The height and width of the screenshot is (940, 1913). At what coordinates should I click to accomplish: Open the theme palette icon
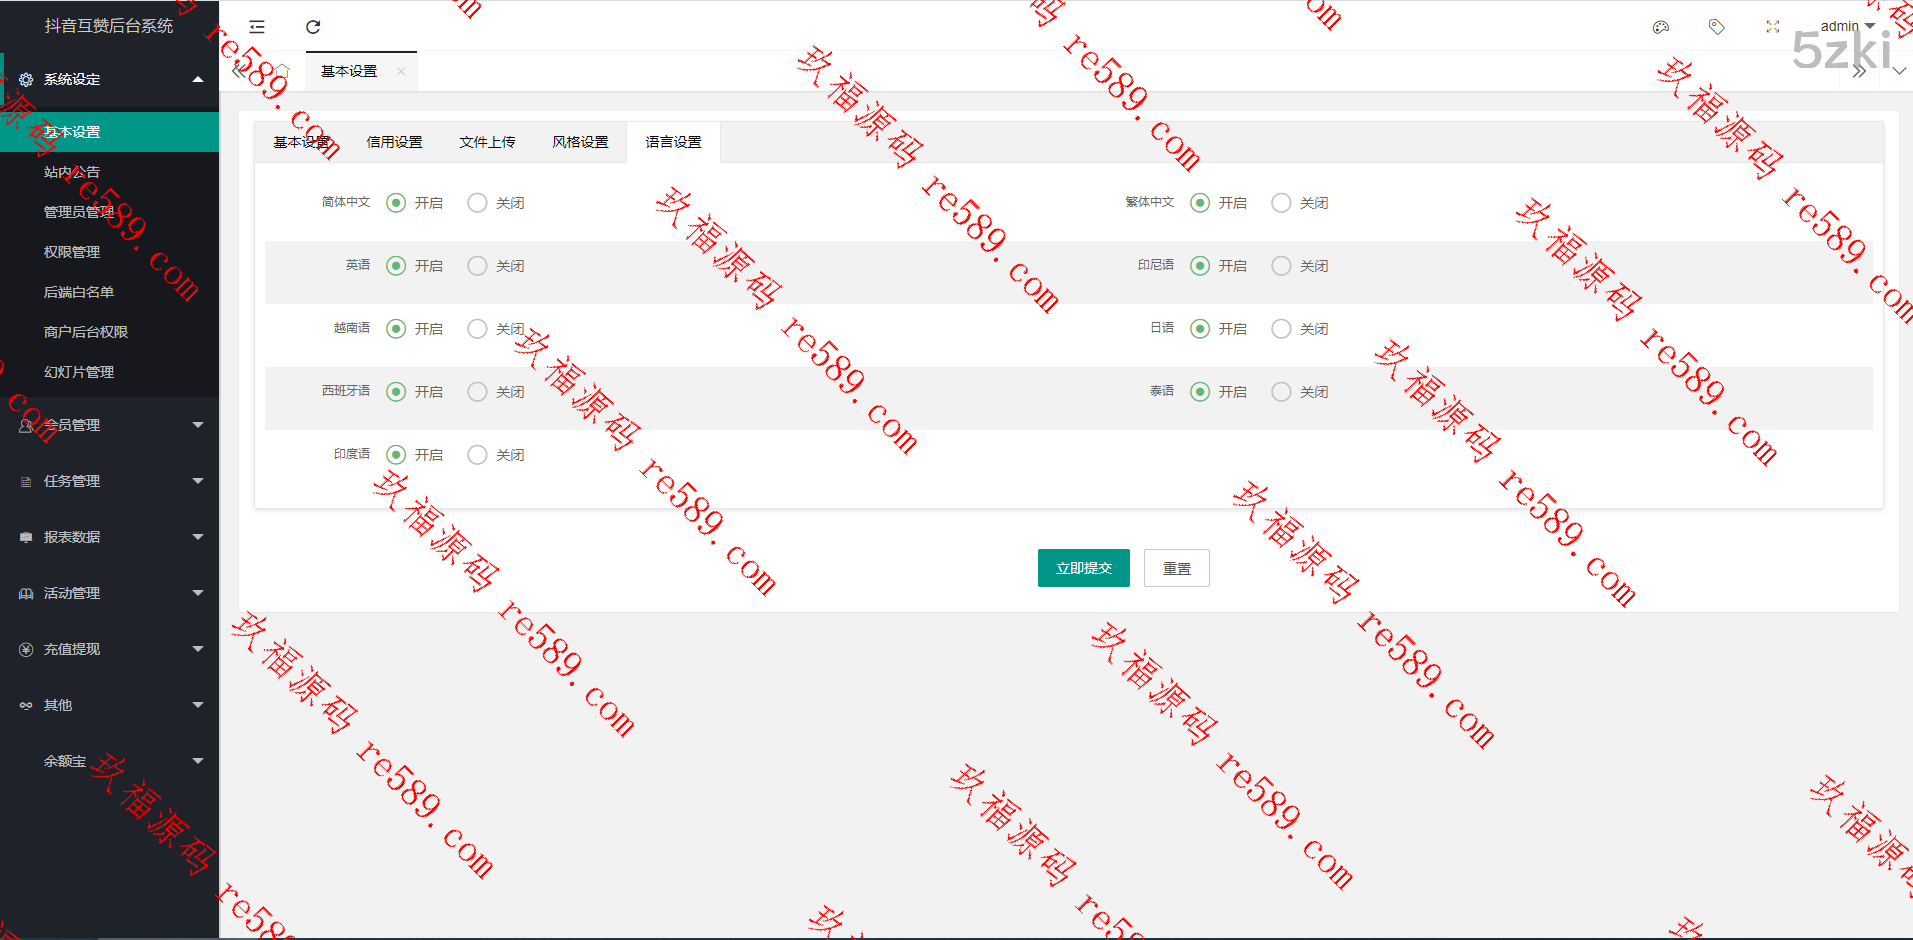[1661, 27]
